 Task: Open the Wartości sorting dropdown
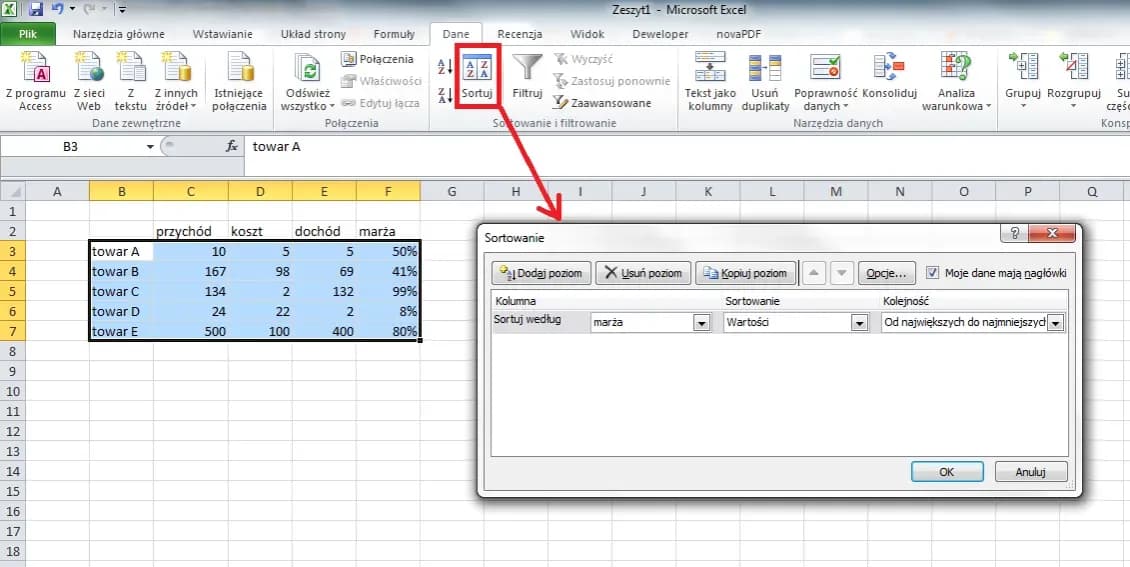(858, 323)
